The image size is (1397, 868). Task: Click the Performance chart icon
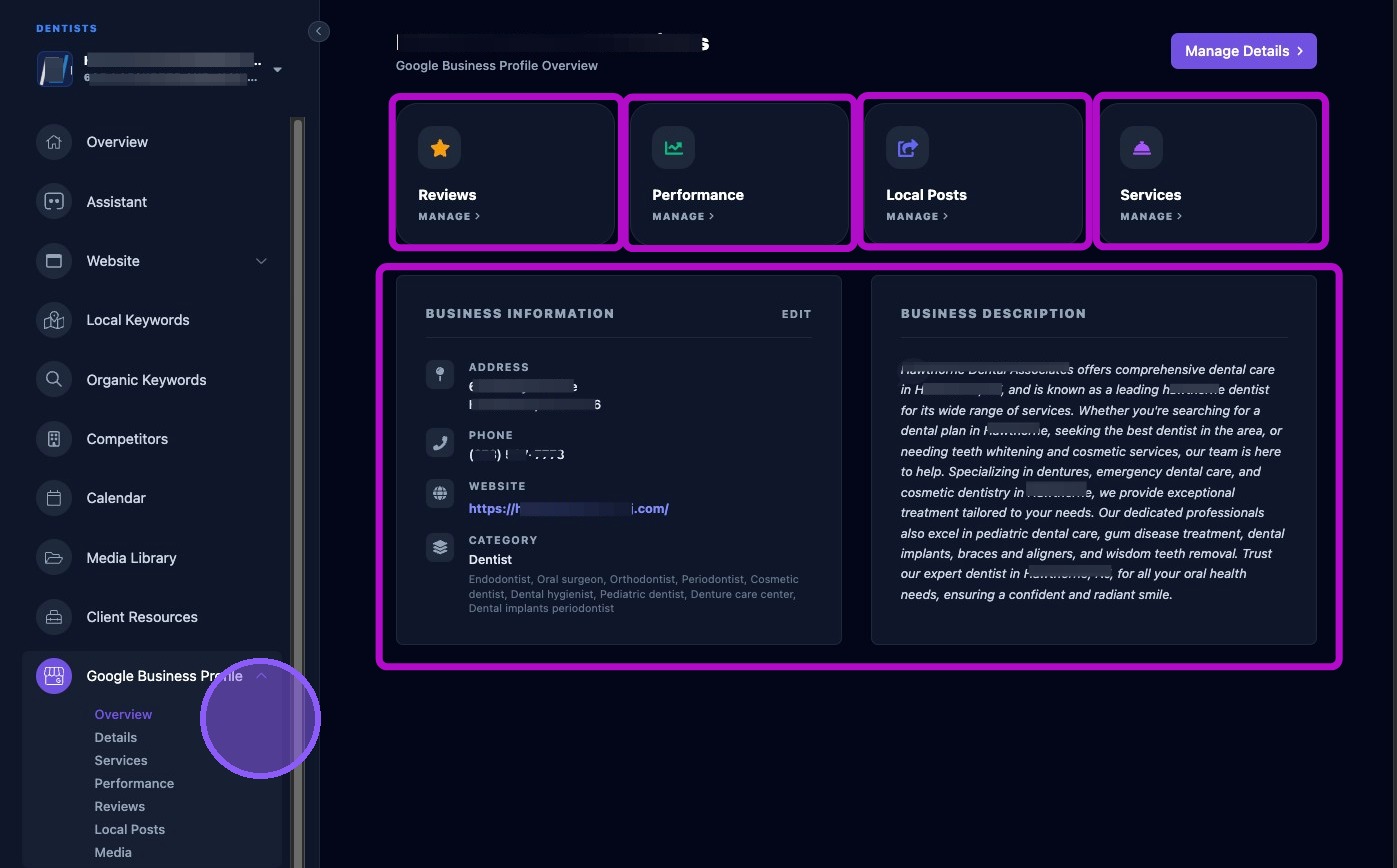tap(674, 148)
